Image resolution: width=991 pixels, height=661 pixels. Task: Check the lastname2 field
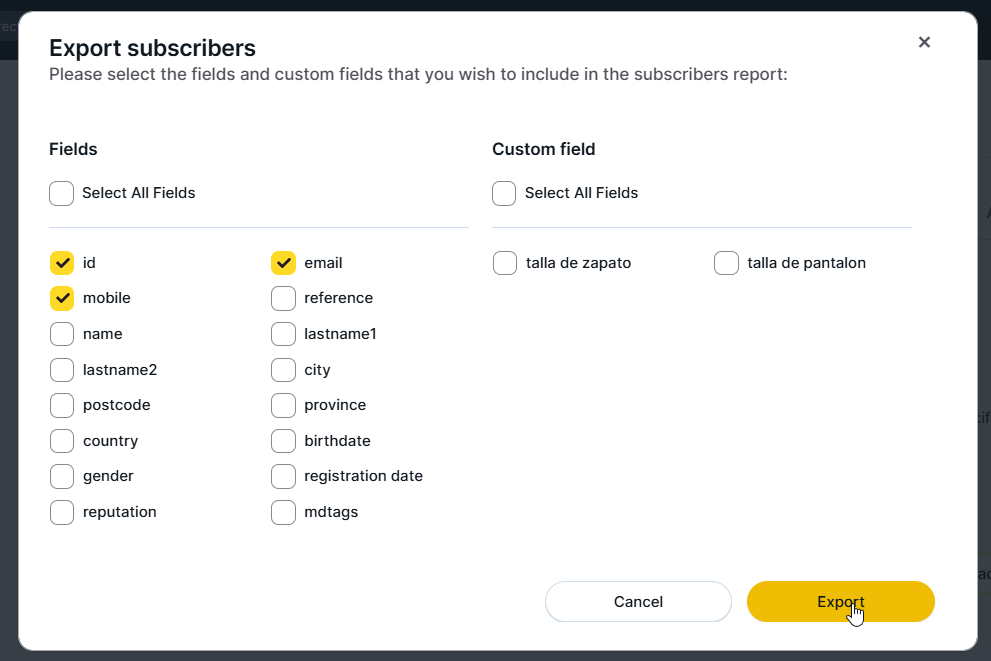click(x=62, y=370)
